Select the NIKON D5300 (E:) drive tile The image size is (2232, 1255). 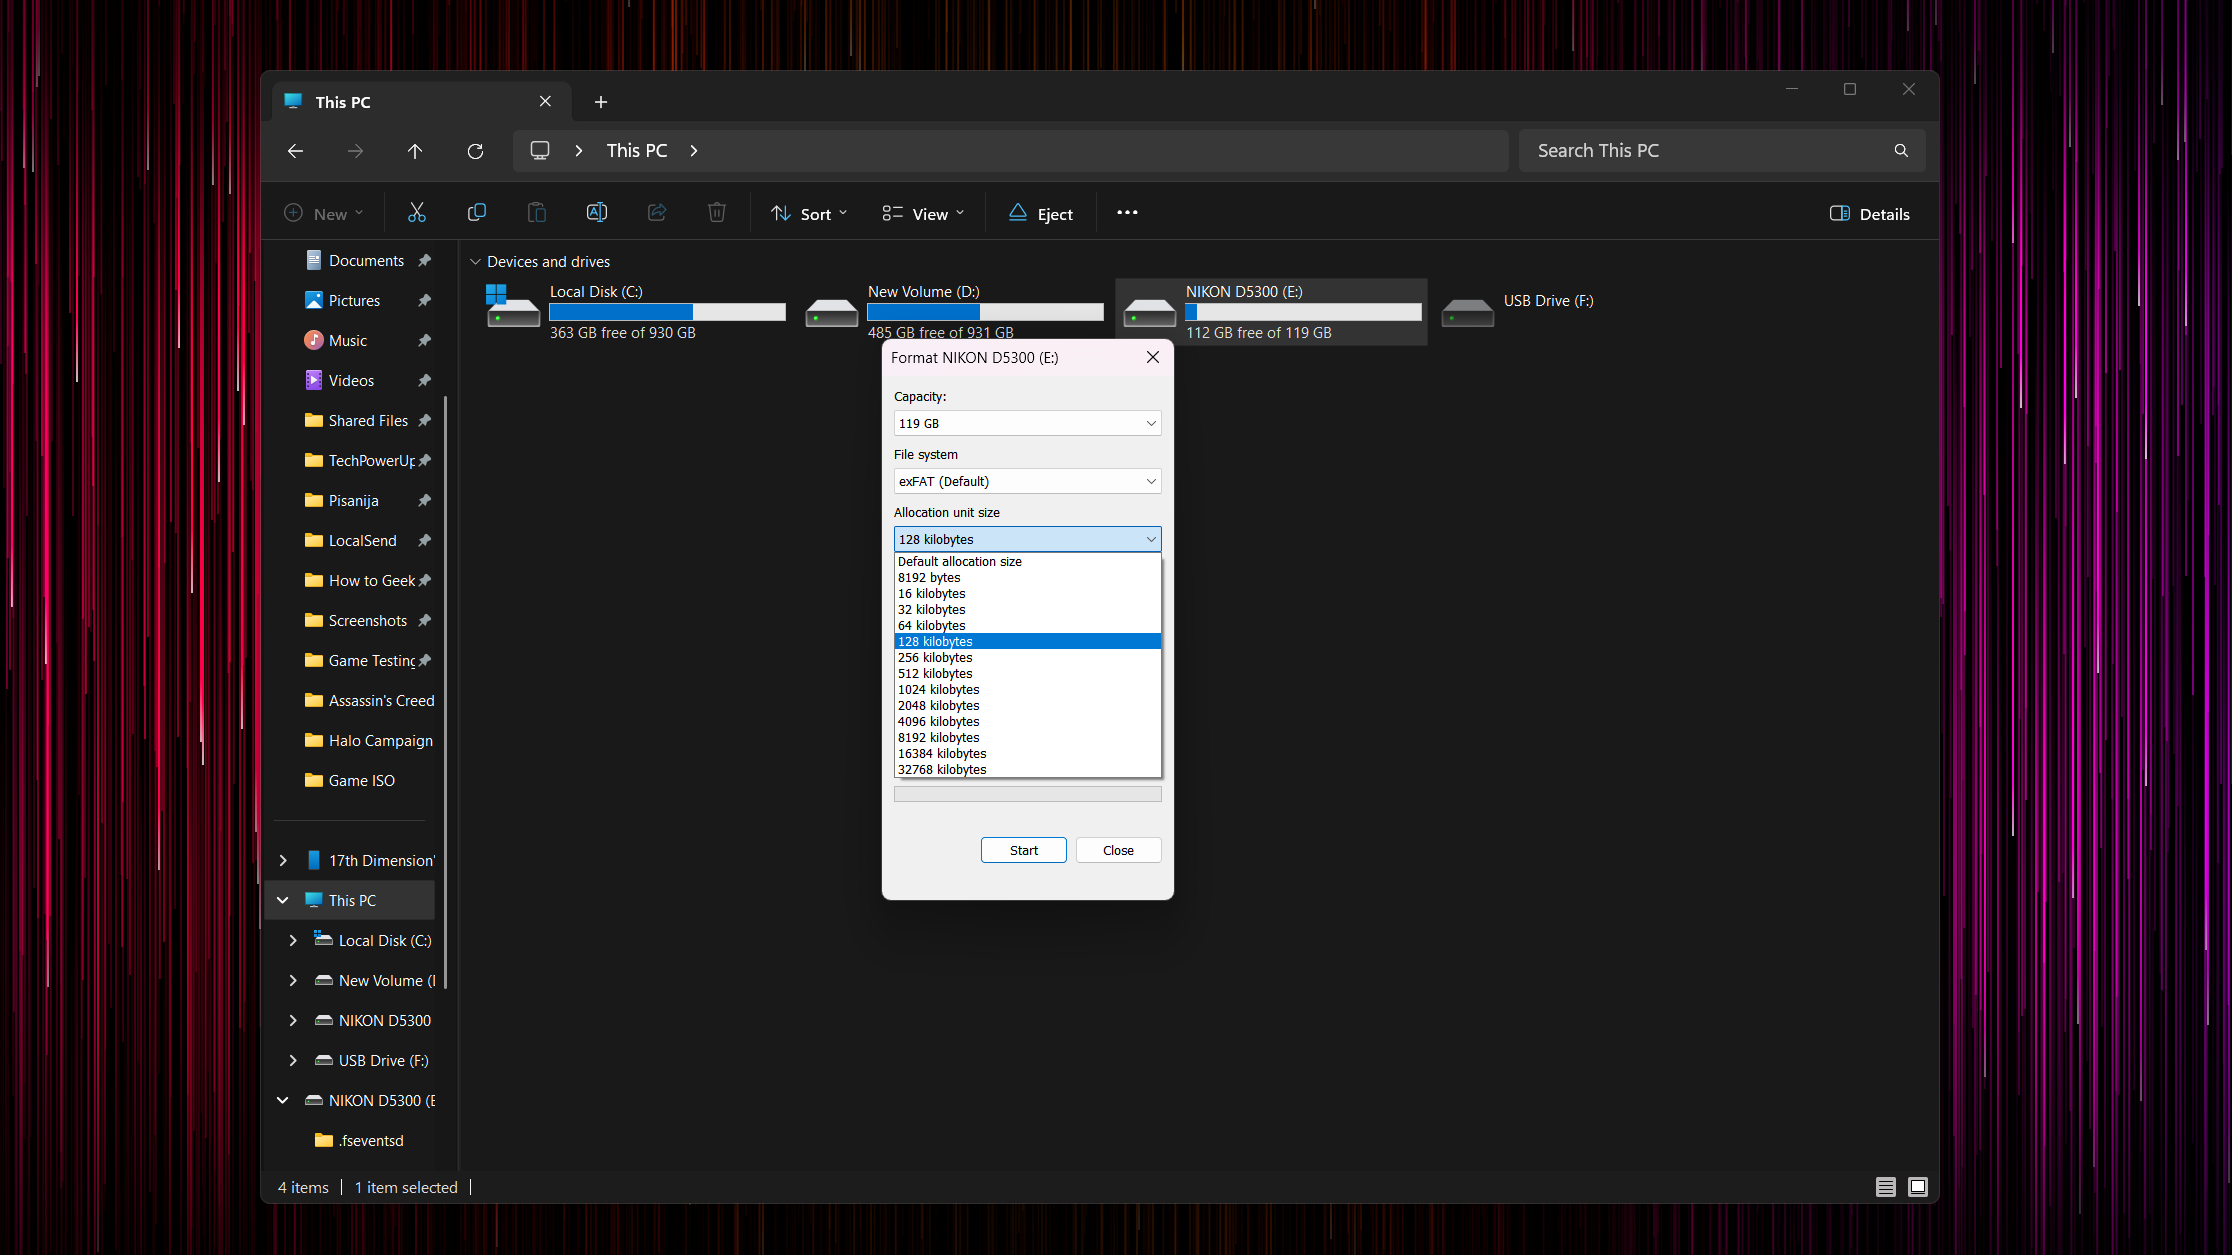pos(1272,312)
